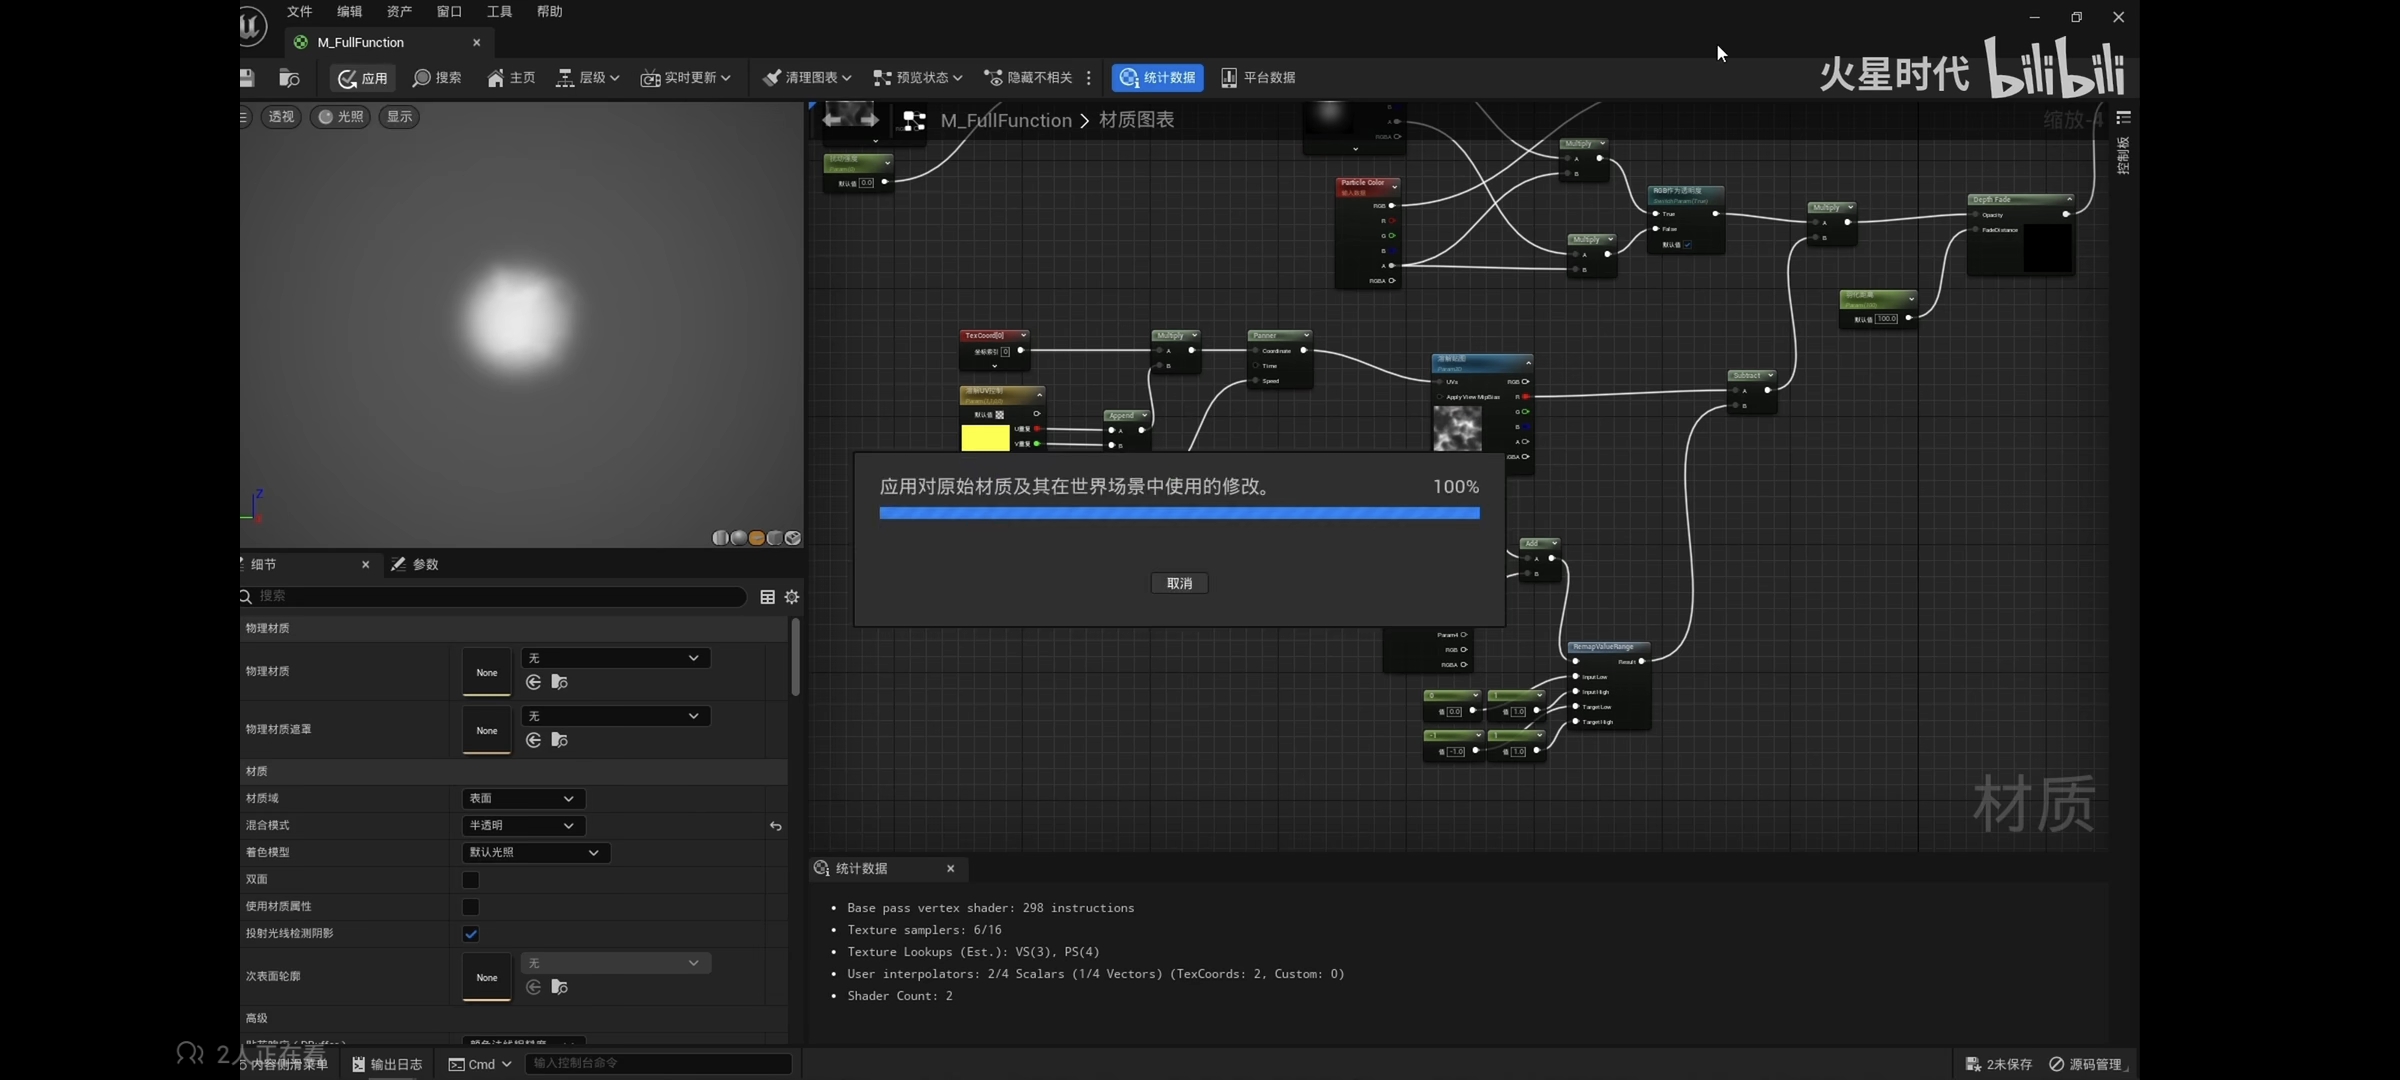Click the 光照 (Lit) viewport button

click(x=340, y=117)
